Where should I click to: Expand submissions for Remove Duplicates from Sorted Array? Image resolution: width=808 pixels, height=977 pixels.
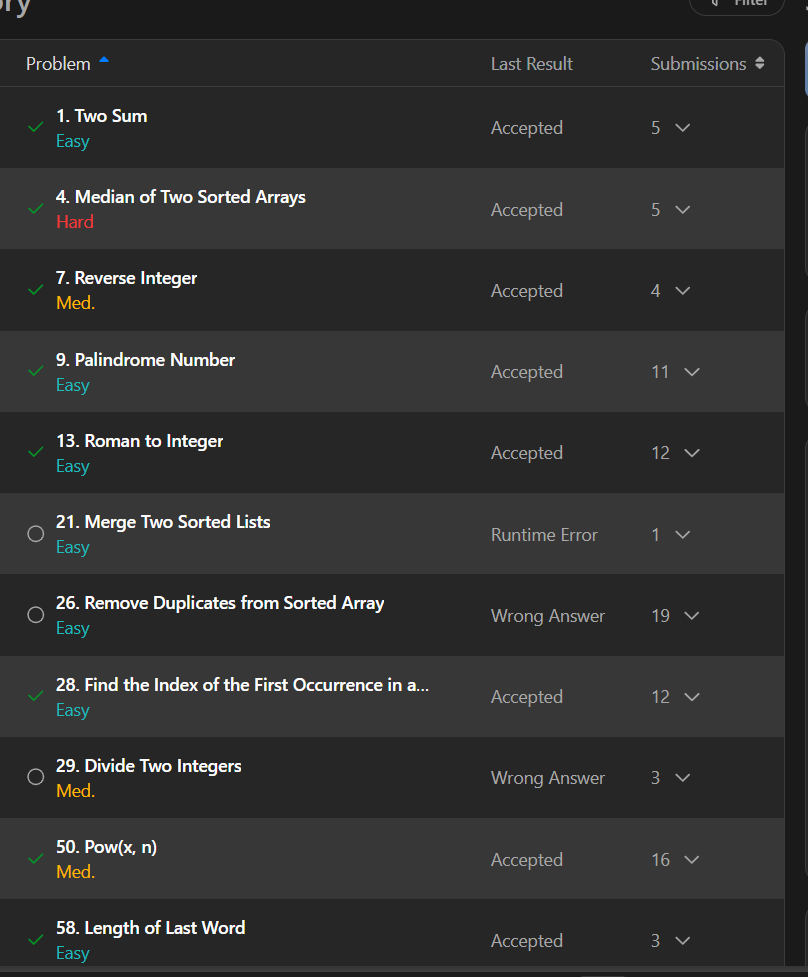coord(692,616)
